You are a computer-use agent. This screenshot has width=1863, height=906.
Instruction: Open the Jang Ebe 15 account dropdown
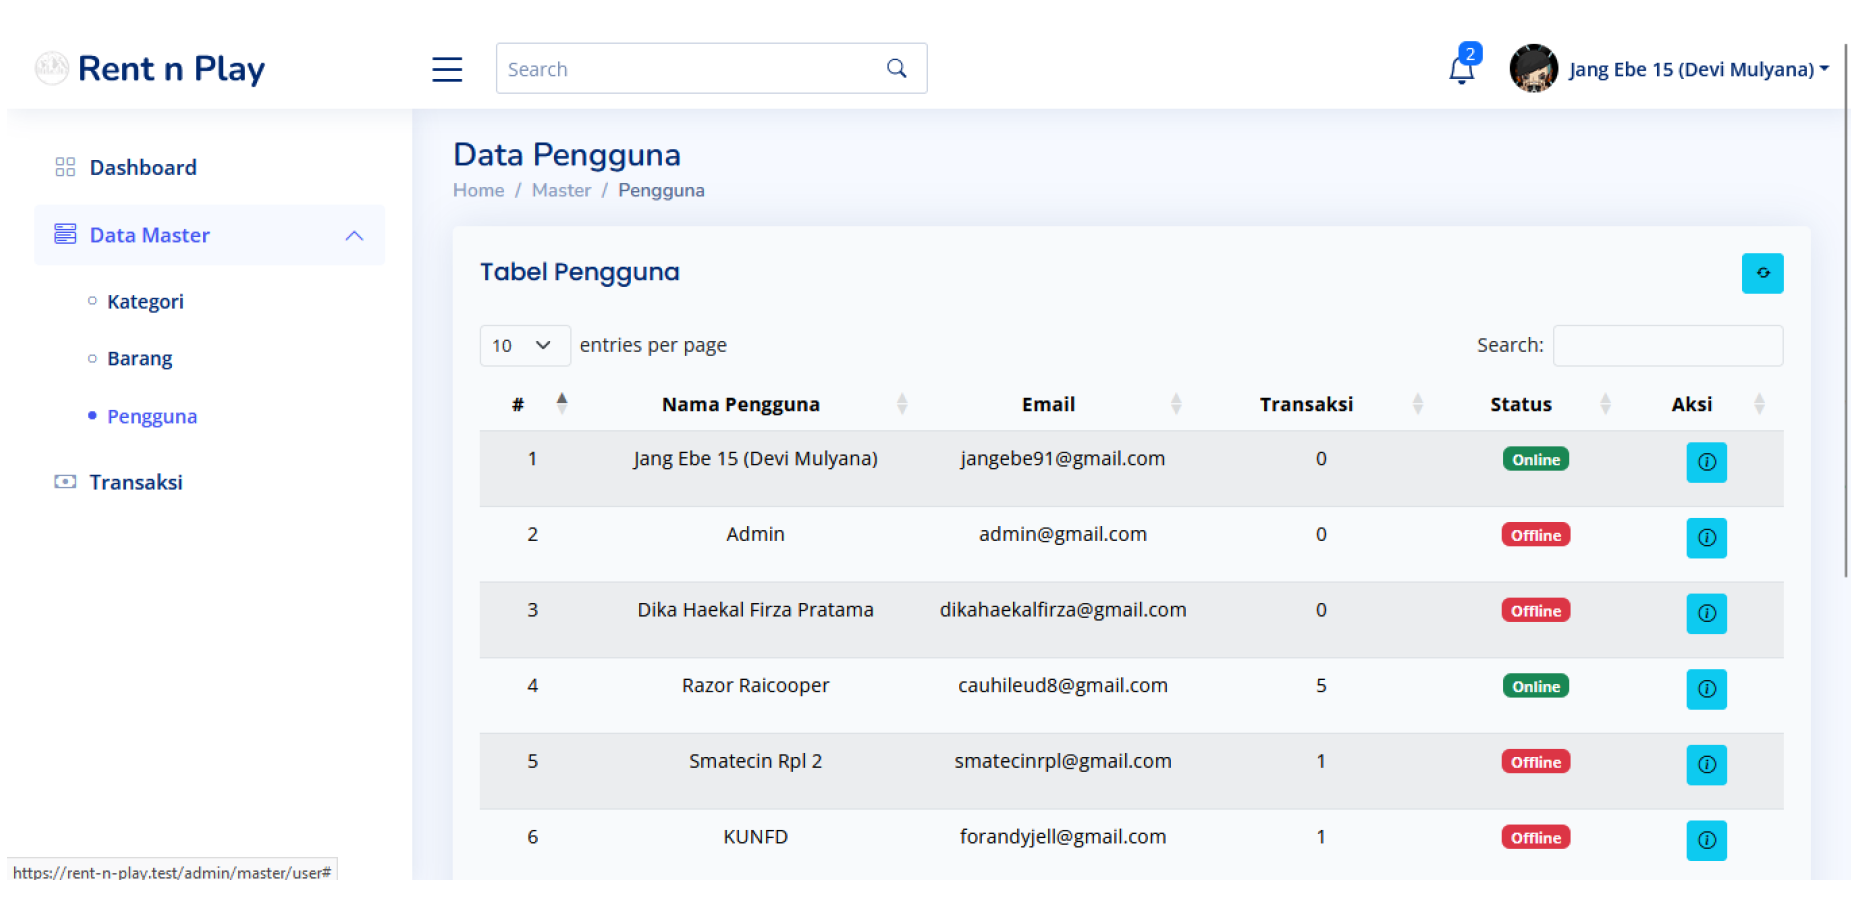point(1698,68)
